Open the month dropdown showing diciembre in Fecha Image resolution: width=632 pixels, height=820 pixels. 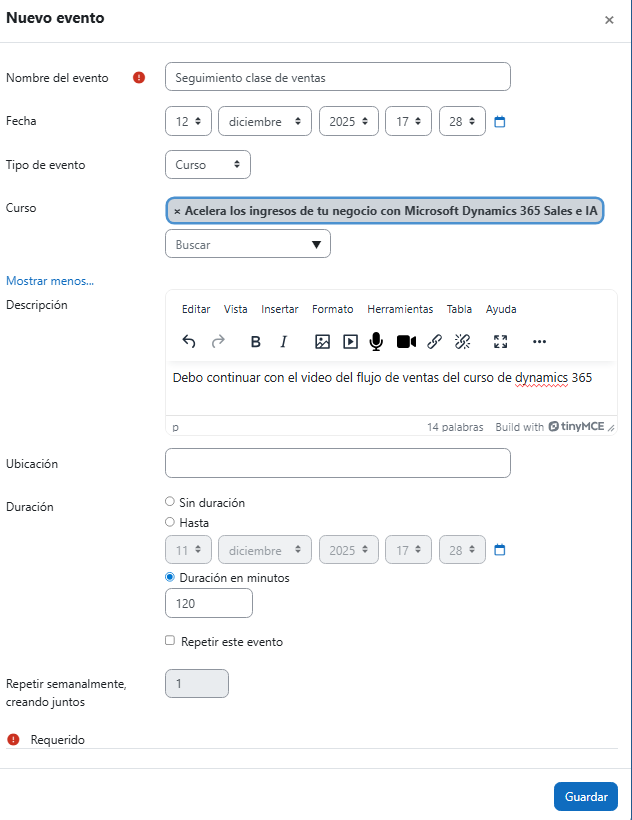pos(265,121)
